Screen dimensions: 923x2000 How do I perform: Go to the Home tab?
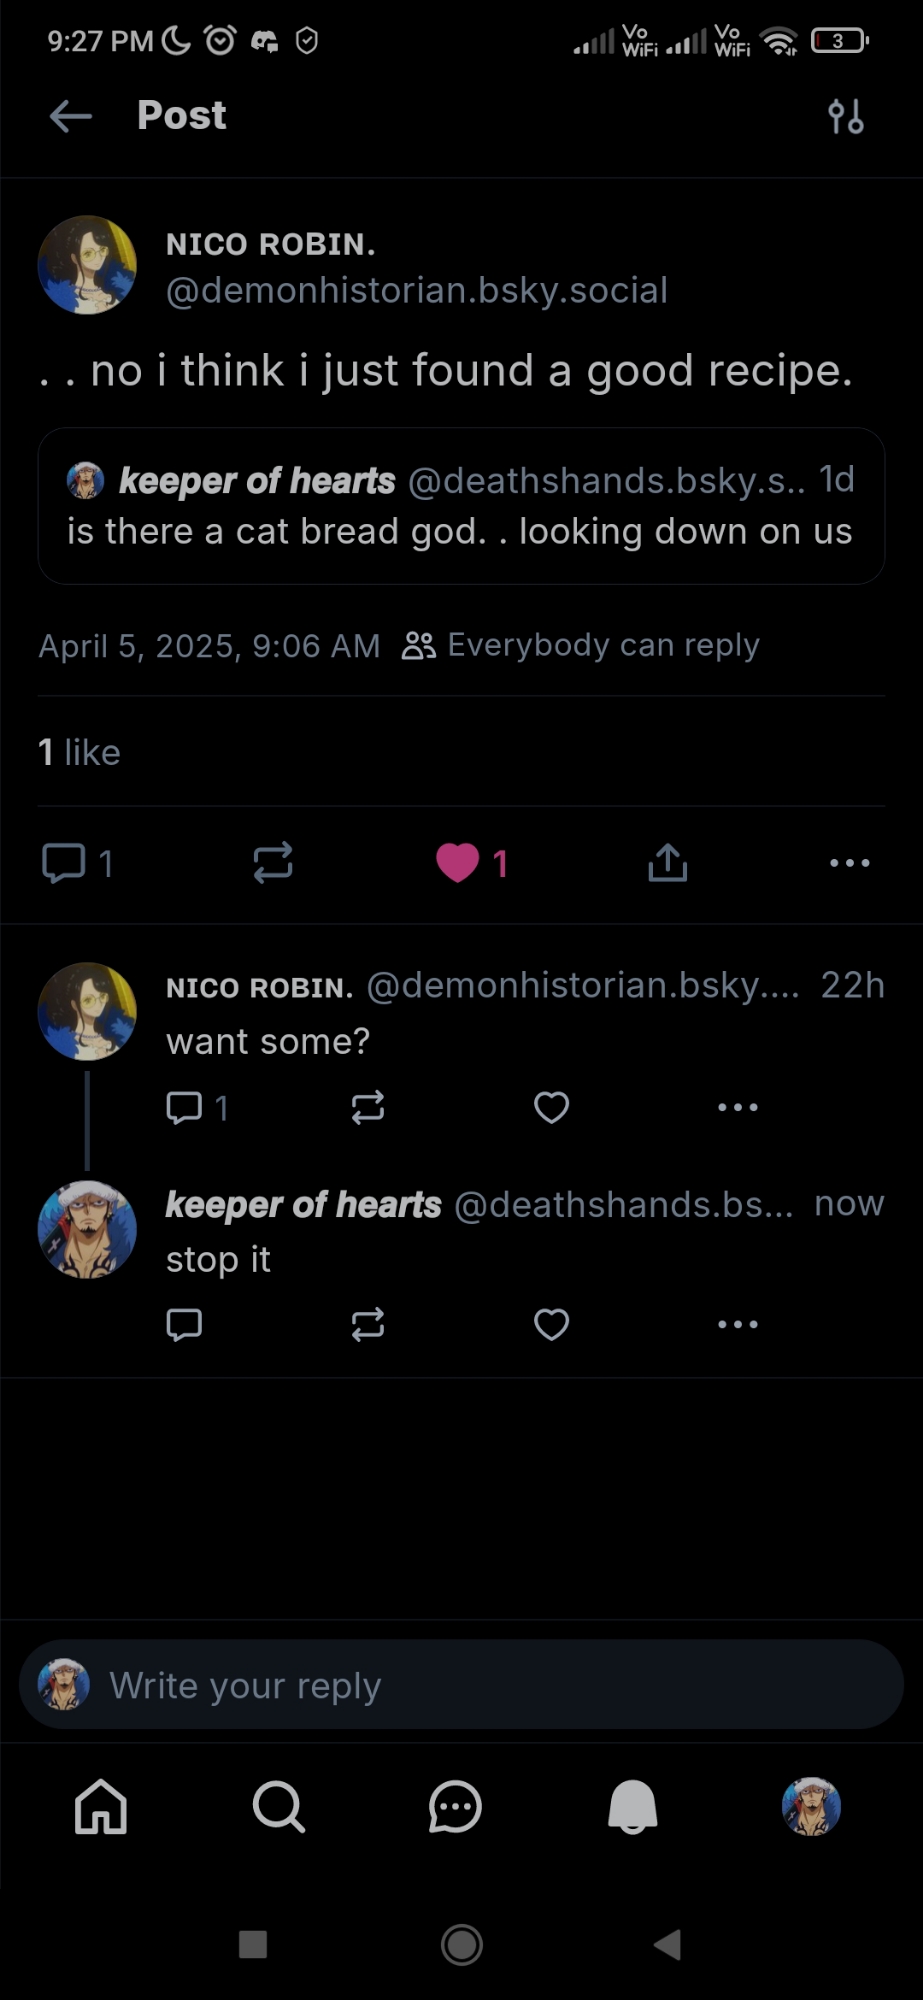tap(101, 1807)
